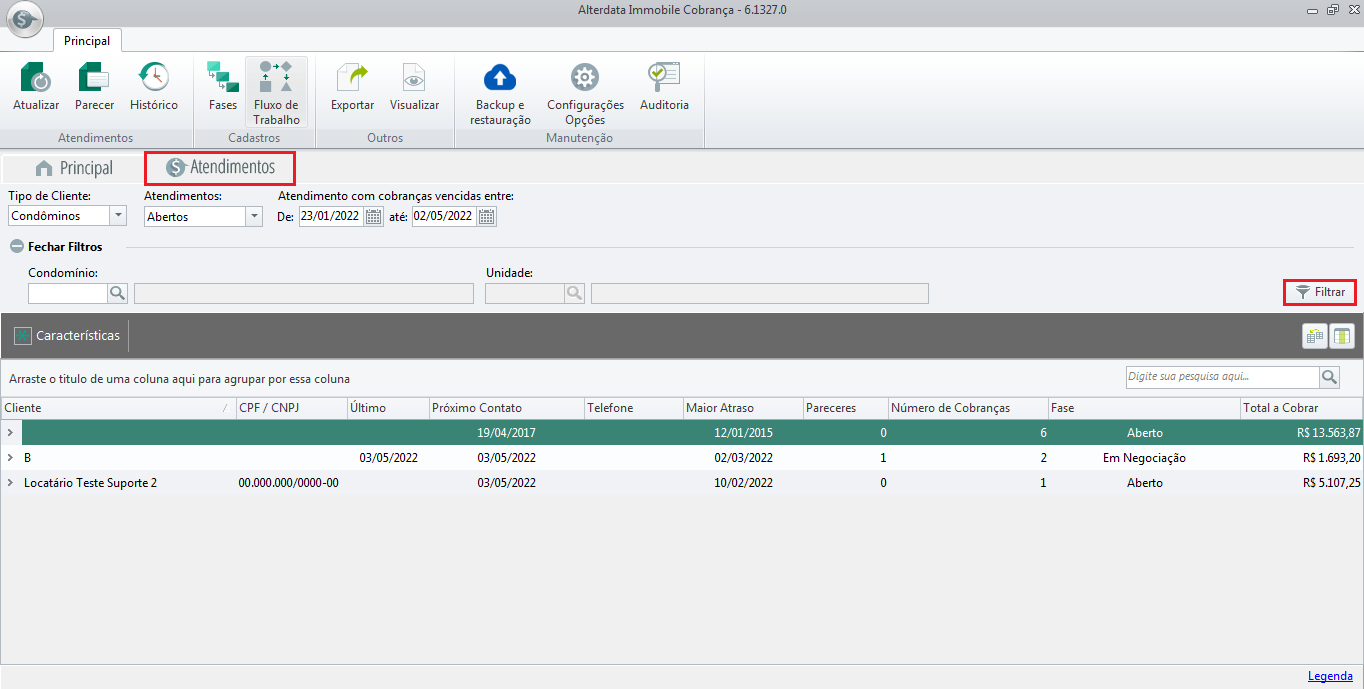The height and width of the screenshot is (689, 1364).
Task: Focus the Condomínio code input field
Action: click(68, 293)
